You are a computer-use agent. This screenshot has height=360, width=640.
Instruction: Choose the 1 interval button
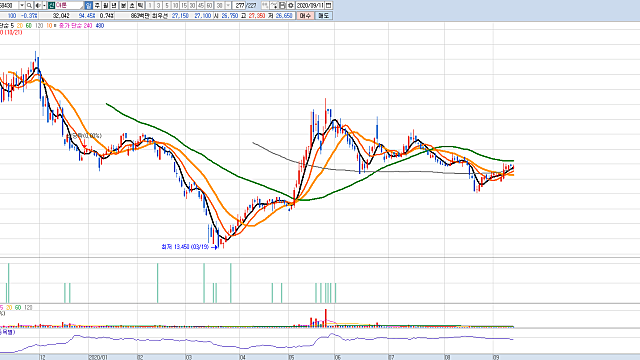click(150, 5)
